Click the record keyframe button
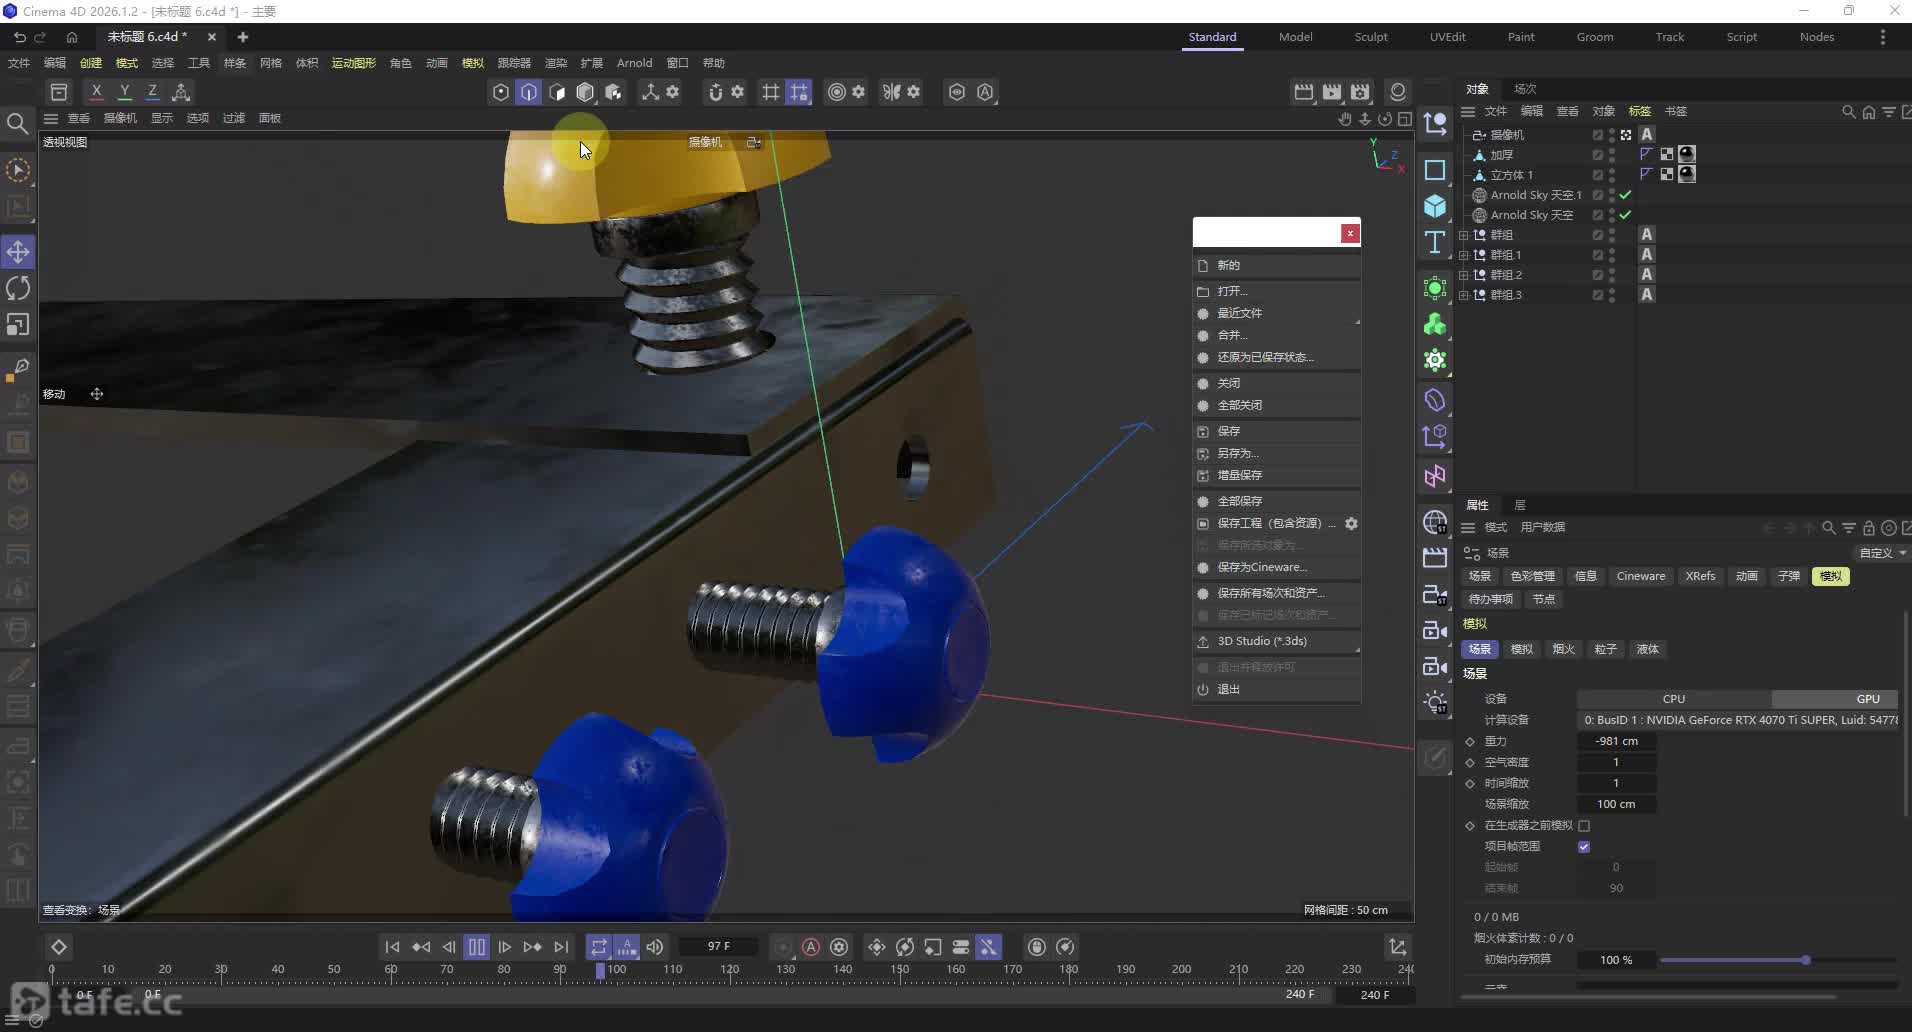This screenshot has width=1912, height=1032. coord(783,947)
